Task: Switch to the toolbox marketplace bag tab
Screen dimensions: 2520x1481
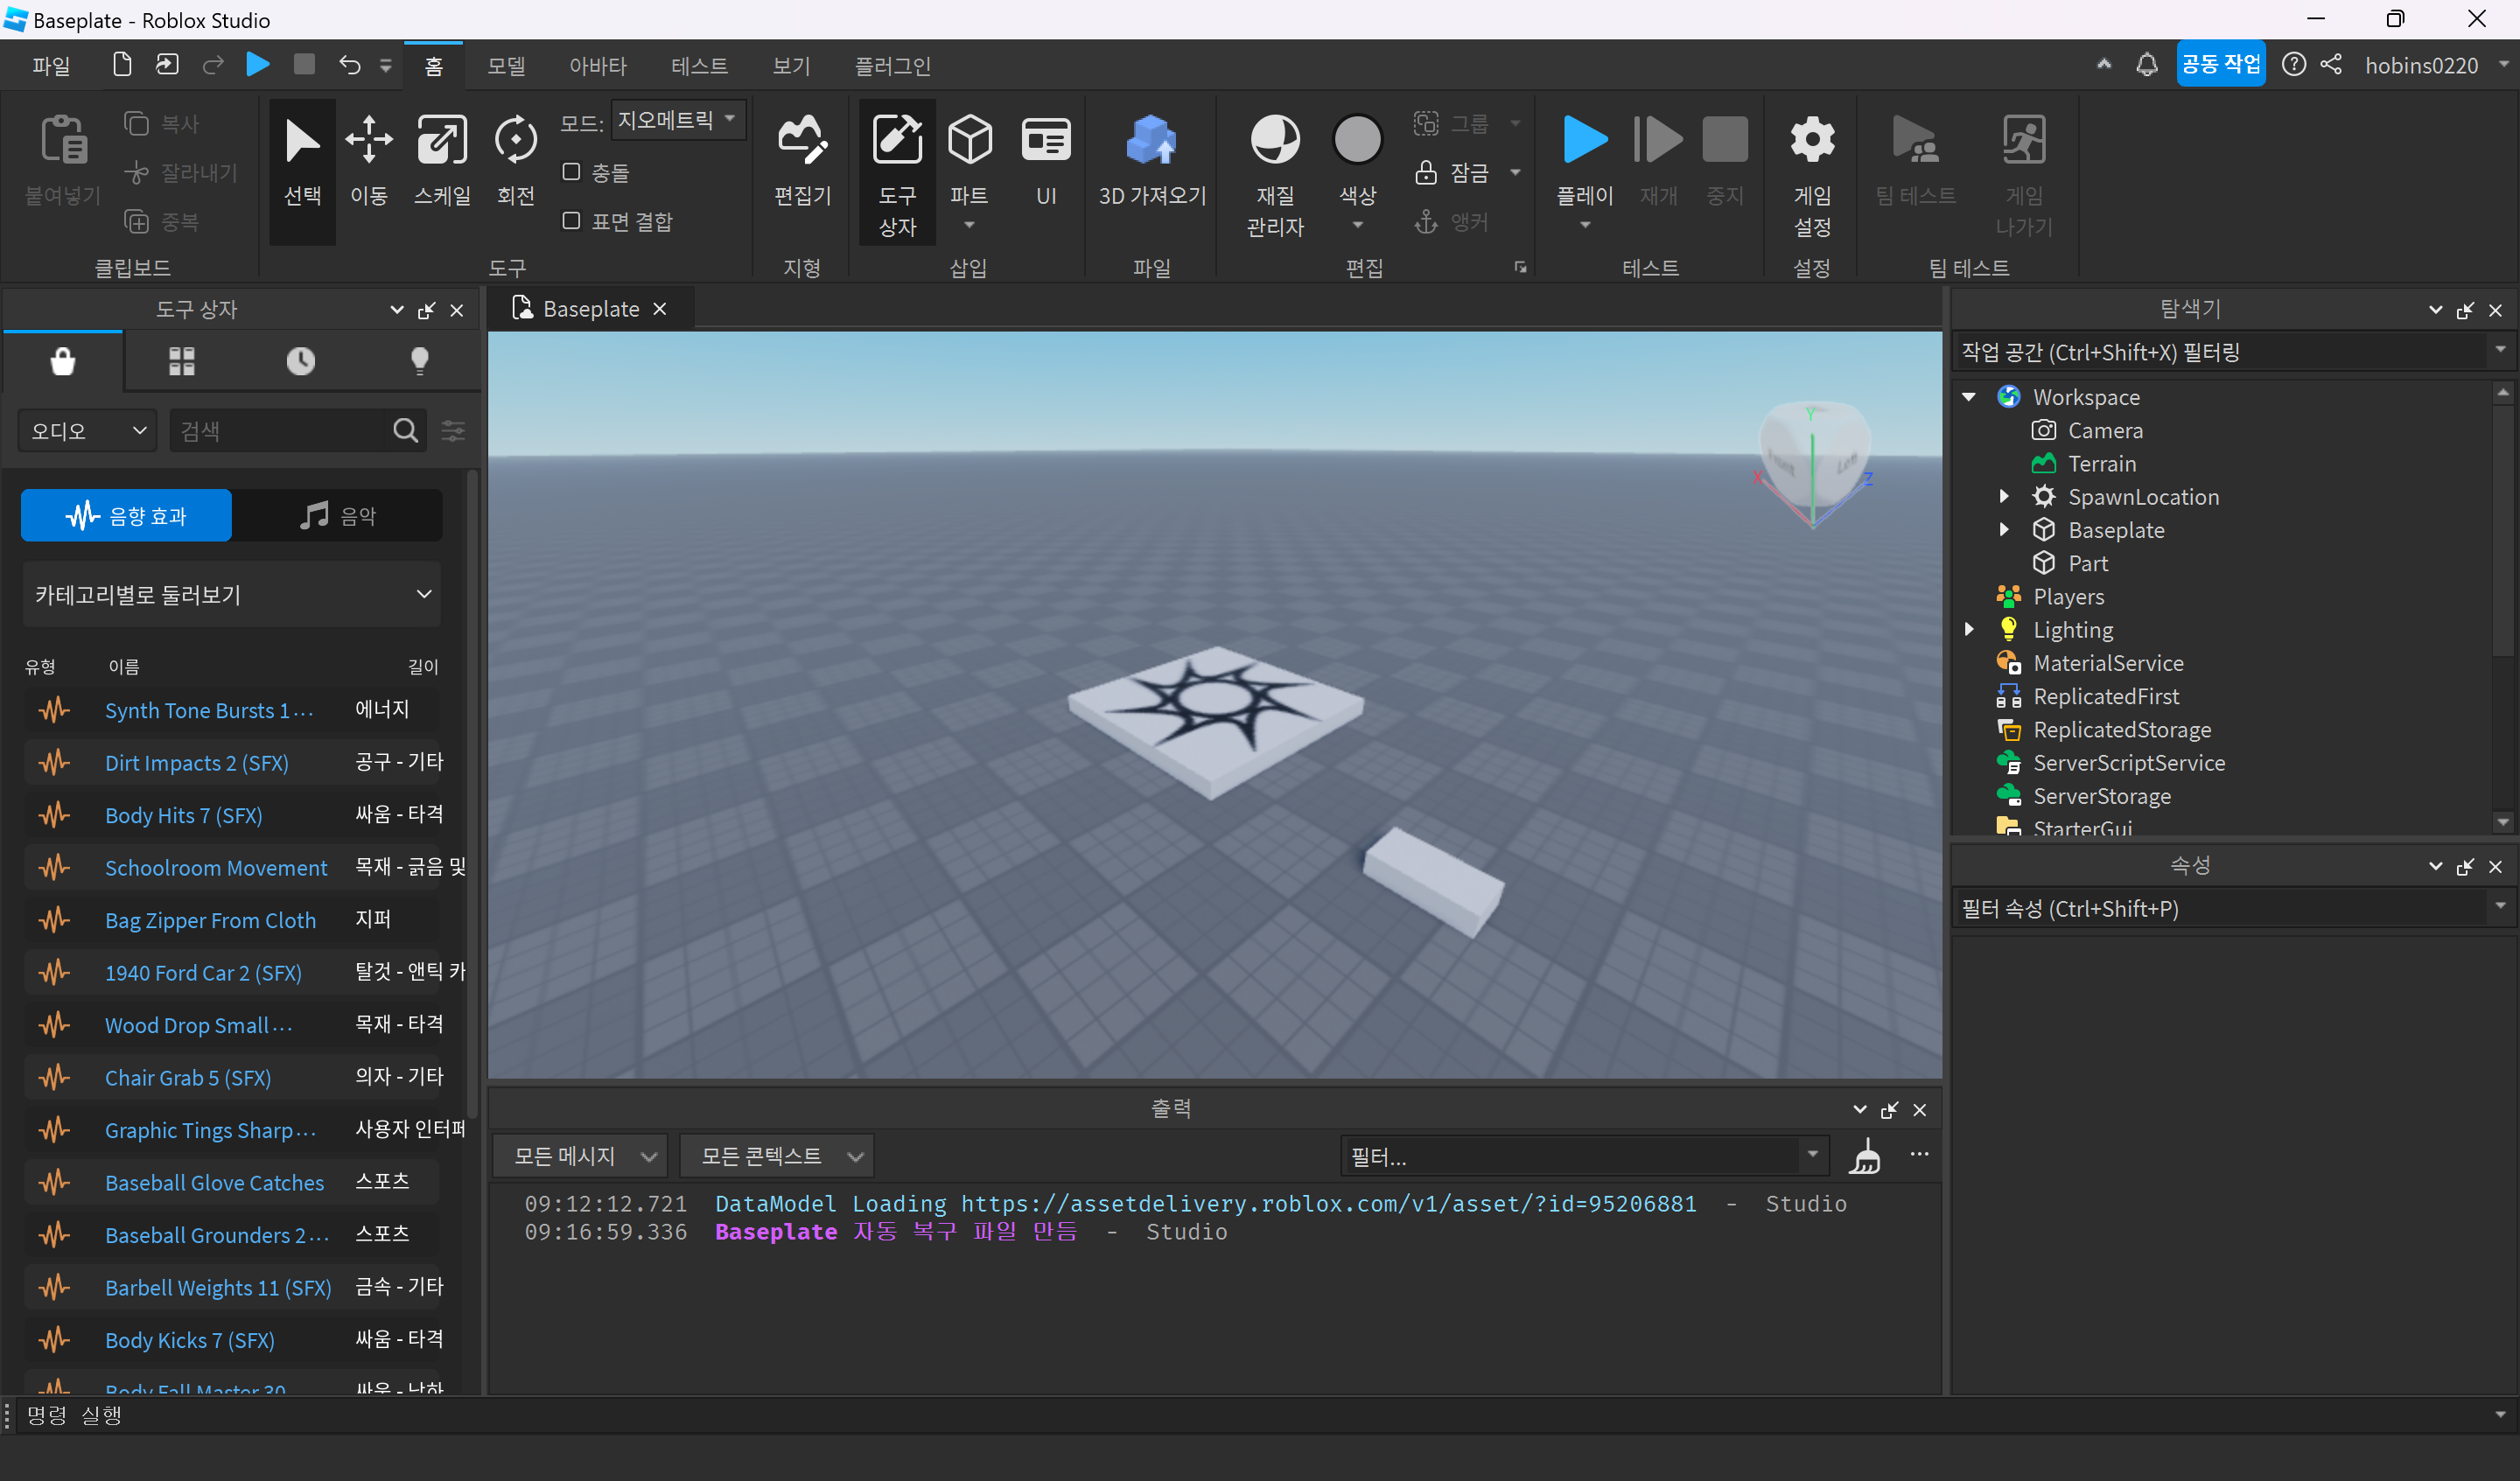Action: (x=63, y=361)
